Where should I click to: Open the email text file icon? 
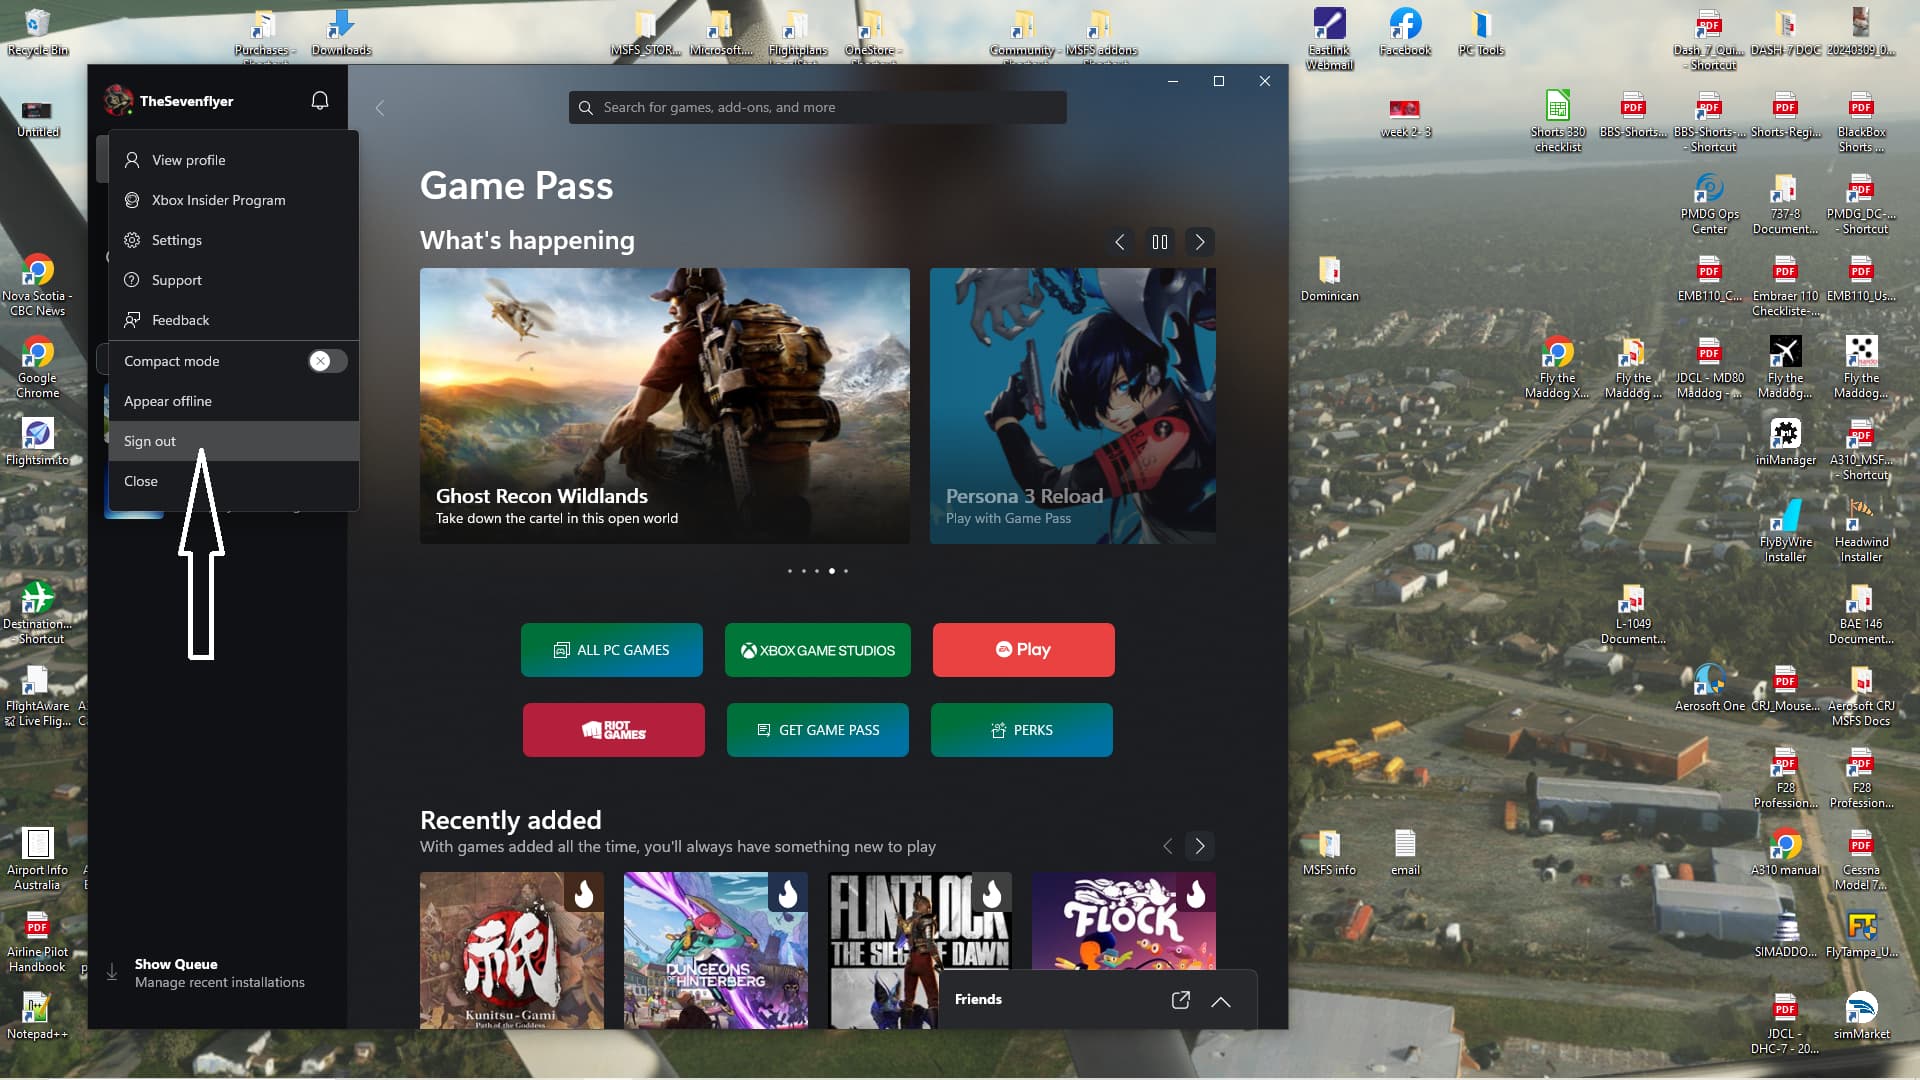pos(1405,852)
